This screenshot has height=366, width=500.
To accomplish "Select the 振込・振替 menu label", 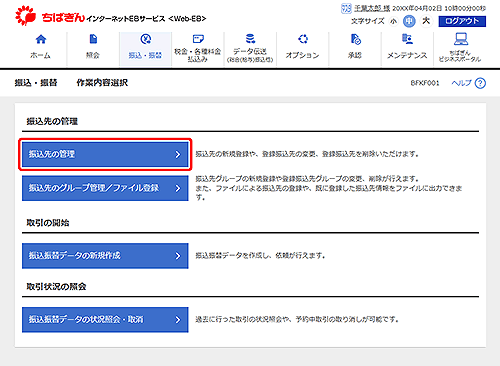I will [145, 55].
